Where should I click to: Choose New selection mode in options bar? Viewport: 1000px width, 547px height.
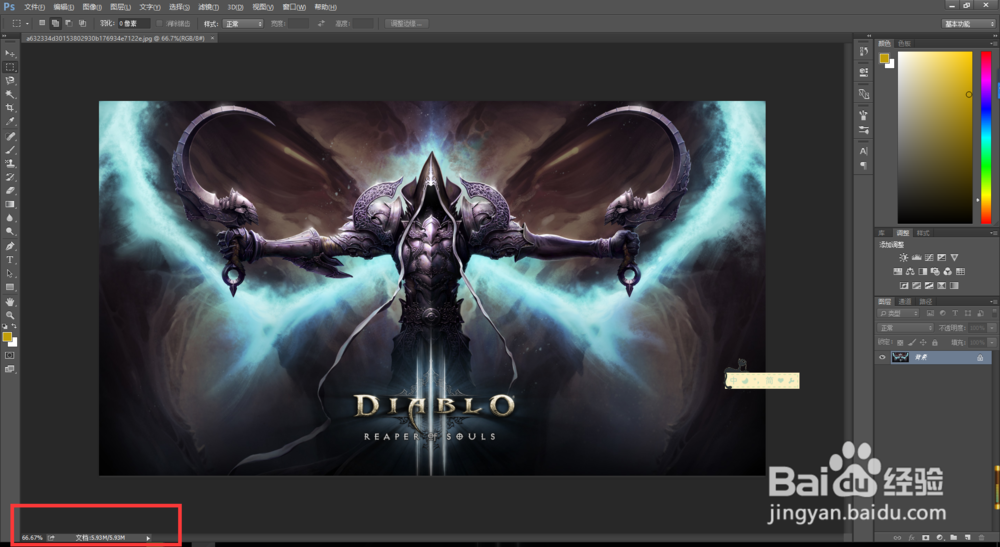42,23
